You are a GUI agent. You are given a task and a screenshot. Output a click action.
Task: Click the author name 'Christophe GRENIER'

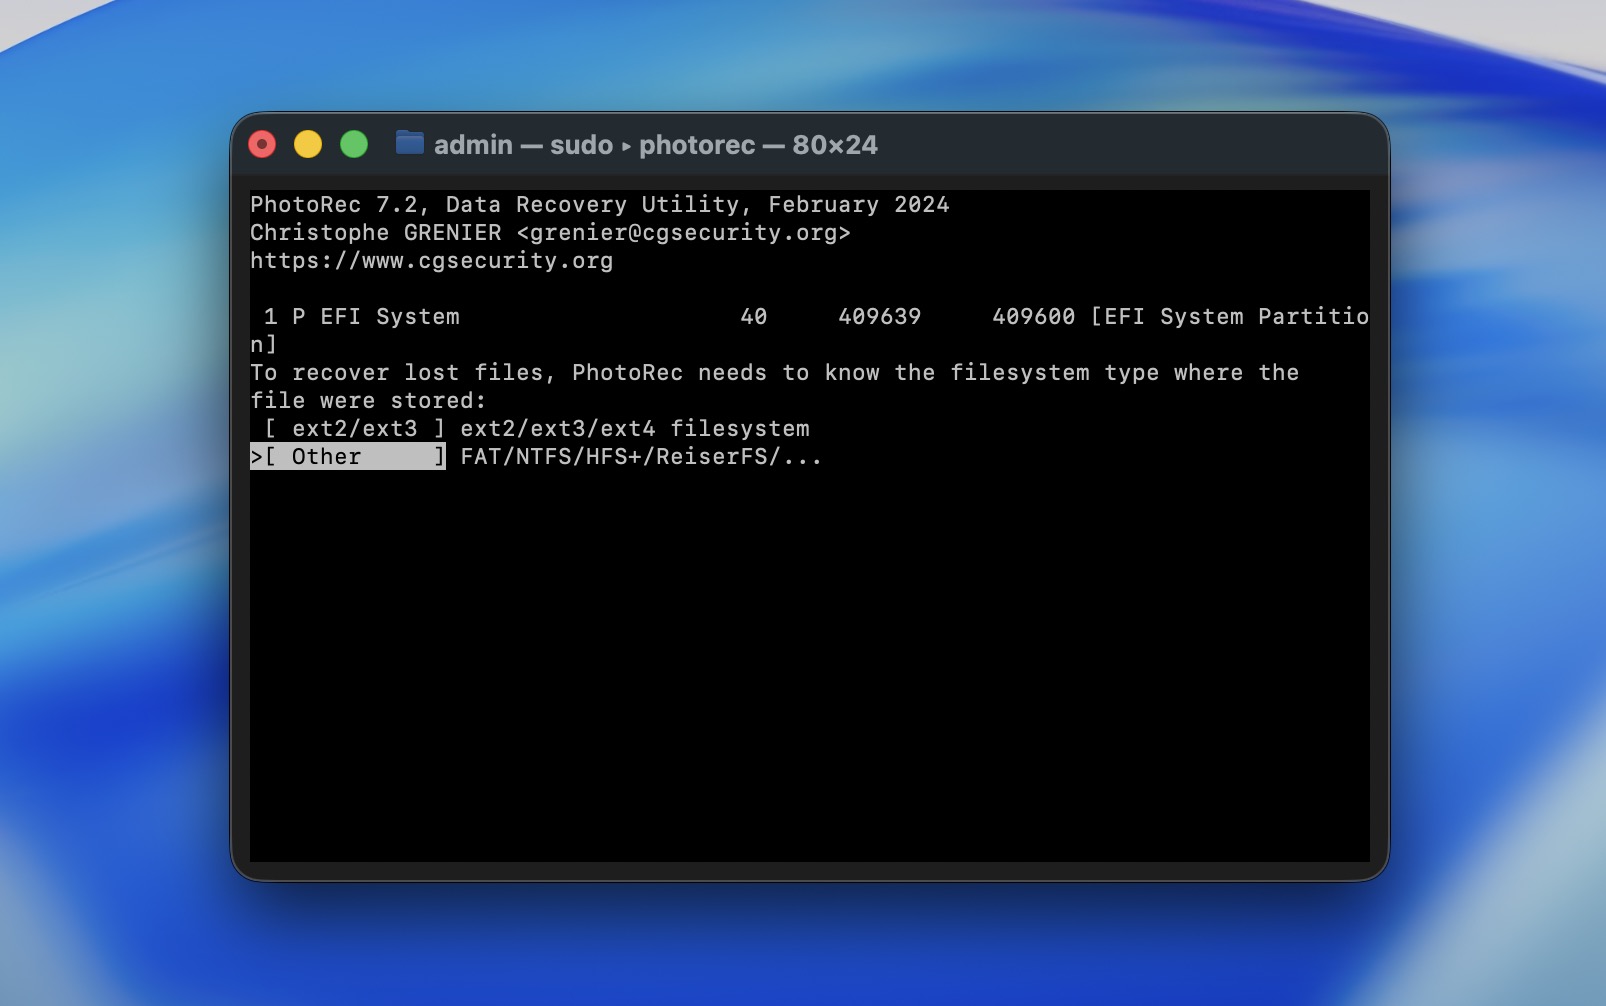375,233
